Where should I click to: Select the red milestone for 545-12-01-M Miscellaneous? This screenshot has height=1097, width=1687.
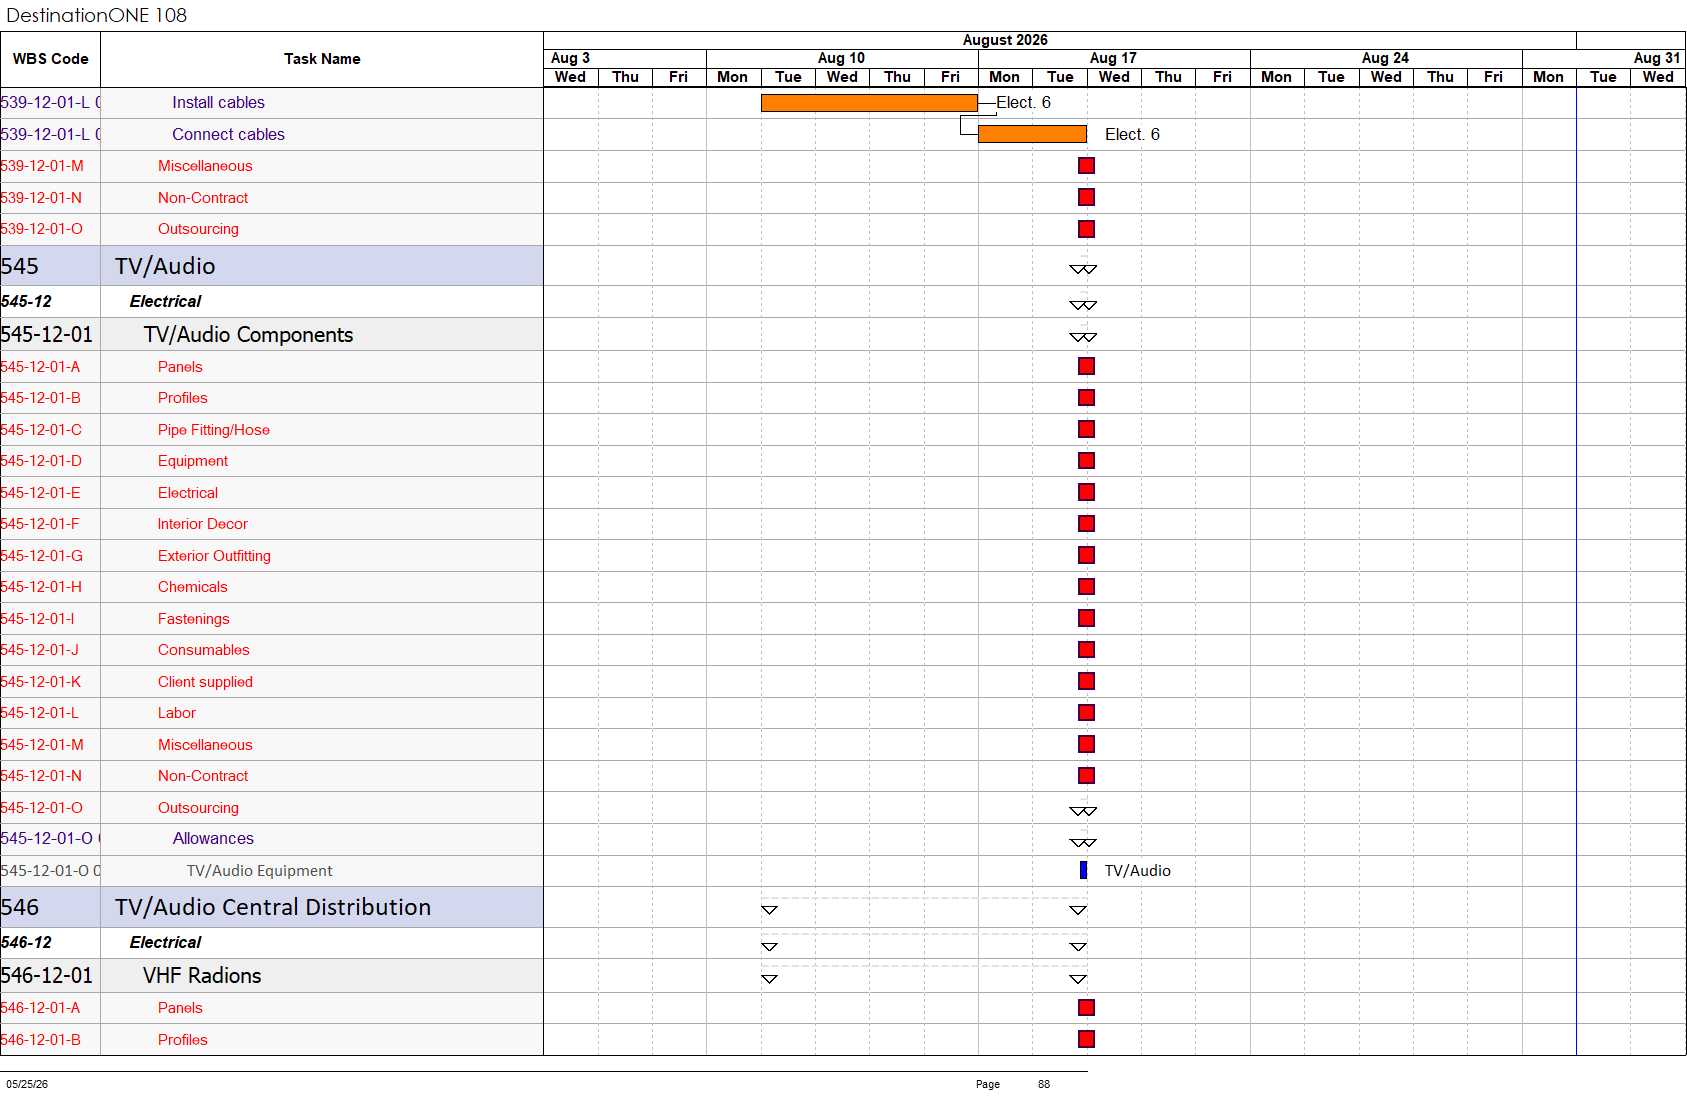pos(1086,744)
